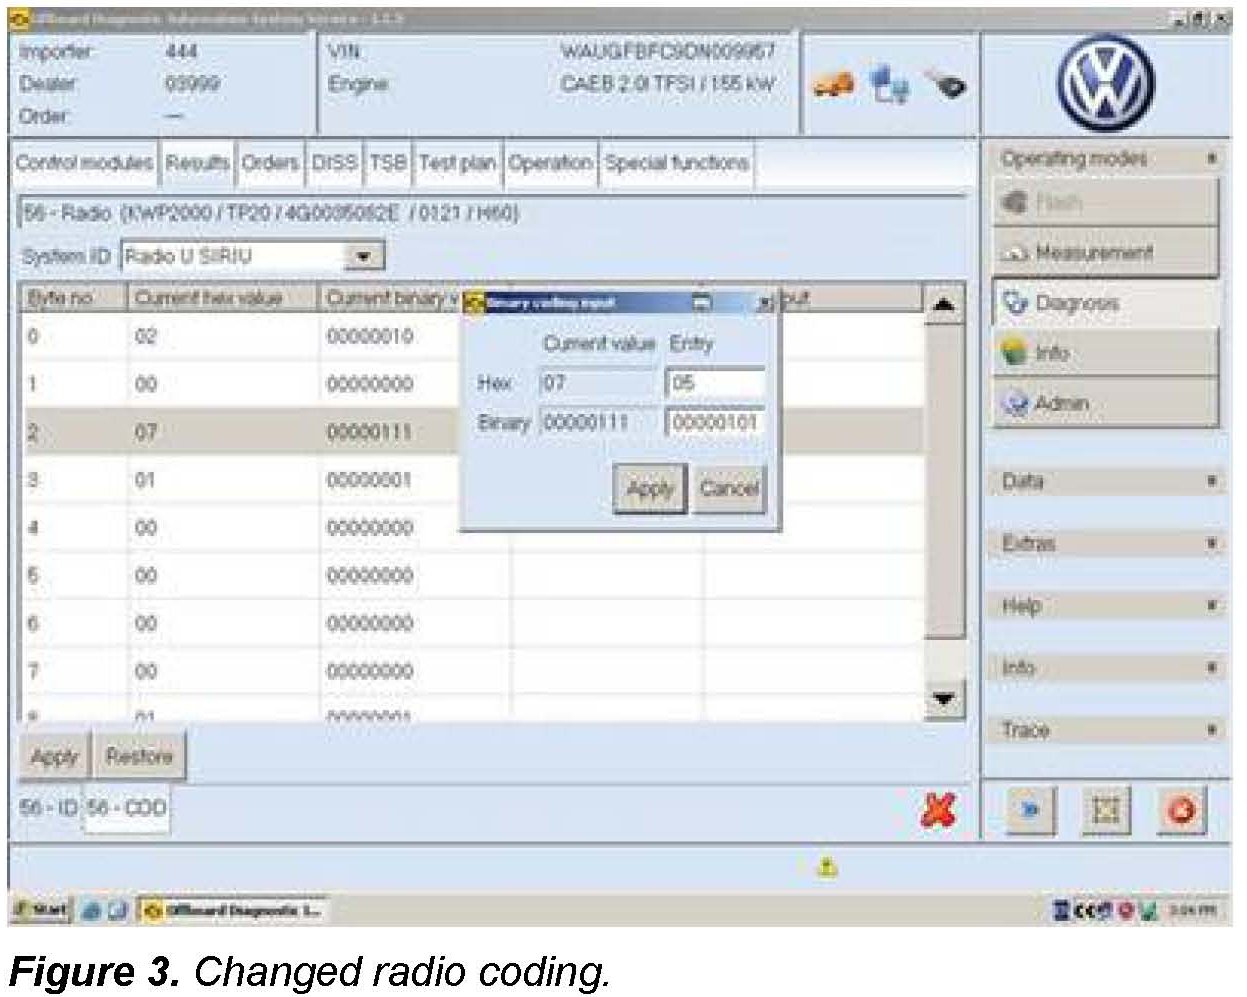1247x997 pixels.
Task: Click the Byte no column header
Action: click(x=73, y=298)
